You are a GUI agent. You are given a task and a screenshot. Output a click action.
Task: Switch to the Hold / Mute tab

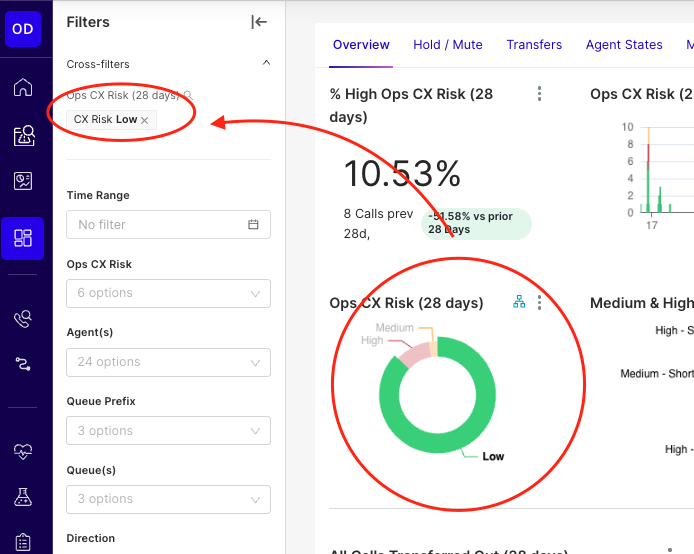pos(448,45)
